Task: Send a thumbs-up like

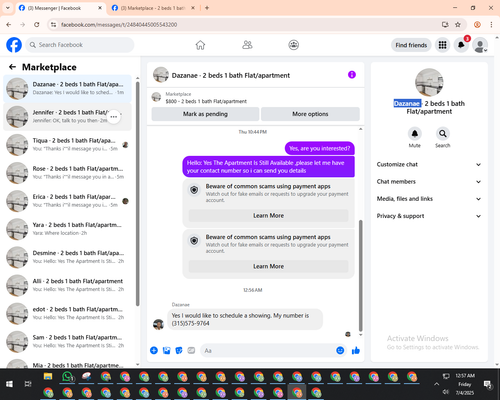Action: [x=356, y=350]
